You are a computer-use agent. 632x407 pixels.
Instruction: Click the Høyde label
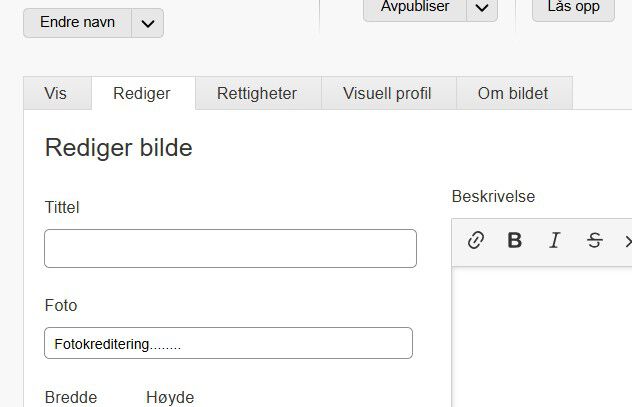click(170, 397)
